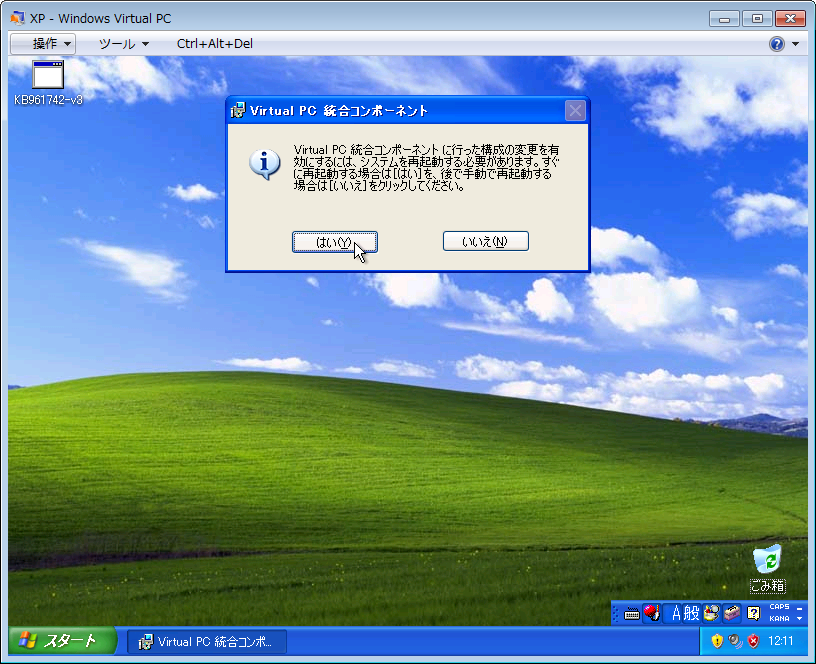Toggle KANA on the language bar

click(x=779, y=619)
